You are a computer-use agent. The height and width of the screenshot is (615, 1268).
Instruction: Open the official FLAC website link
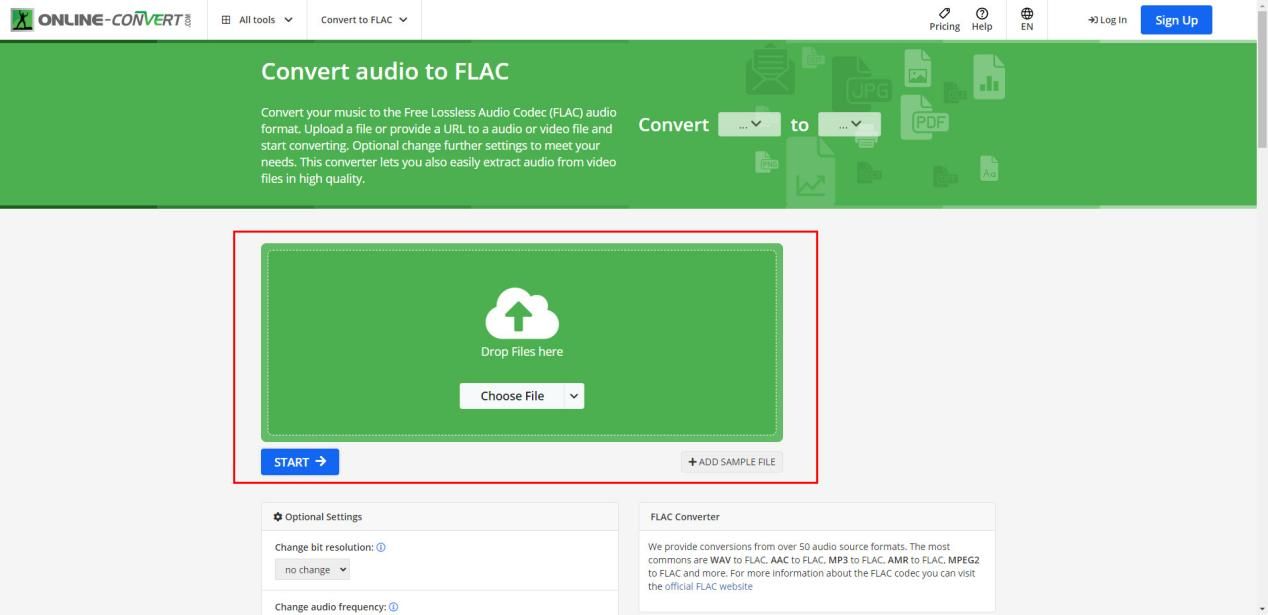pos(709,586)
